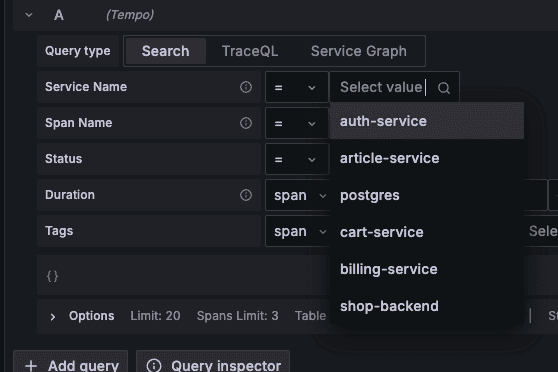Expand the Options section
Viewport: 558px width, 372px height.
[x=53, y=316]
